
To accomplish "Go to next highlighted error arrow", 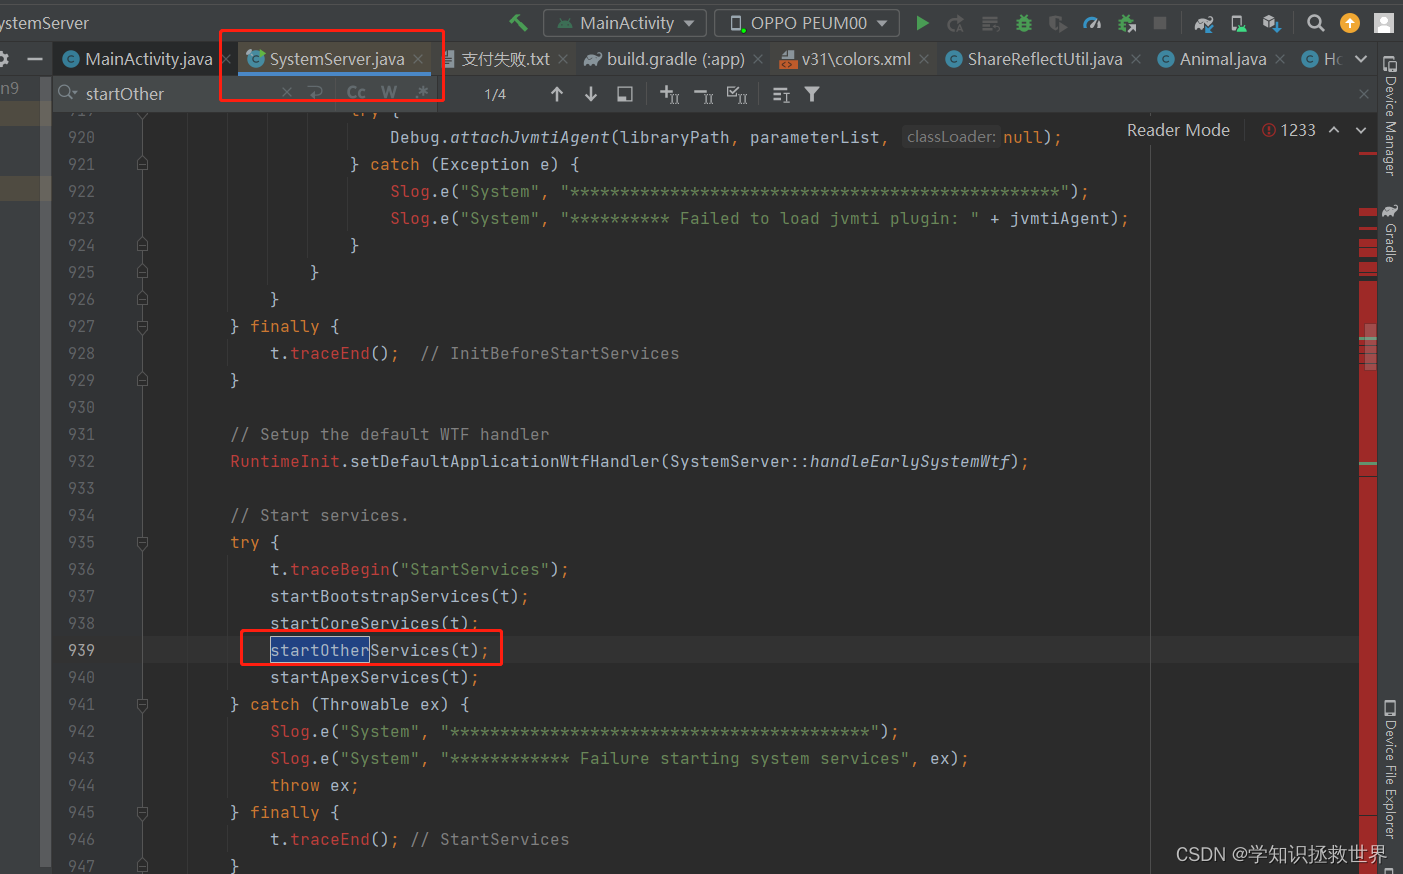I will click(x=1361, y=130).
